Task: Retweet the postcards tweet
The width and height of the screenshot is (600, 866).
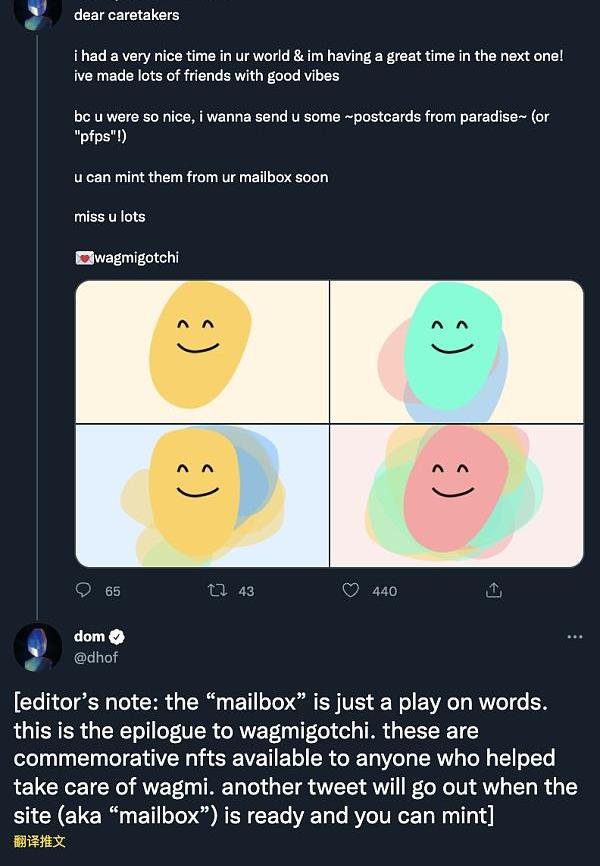Action: (x=216, y=590)
